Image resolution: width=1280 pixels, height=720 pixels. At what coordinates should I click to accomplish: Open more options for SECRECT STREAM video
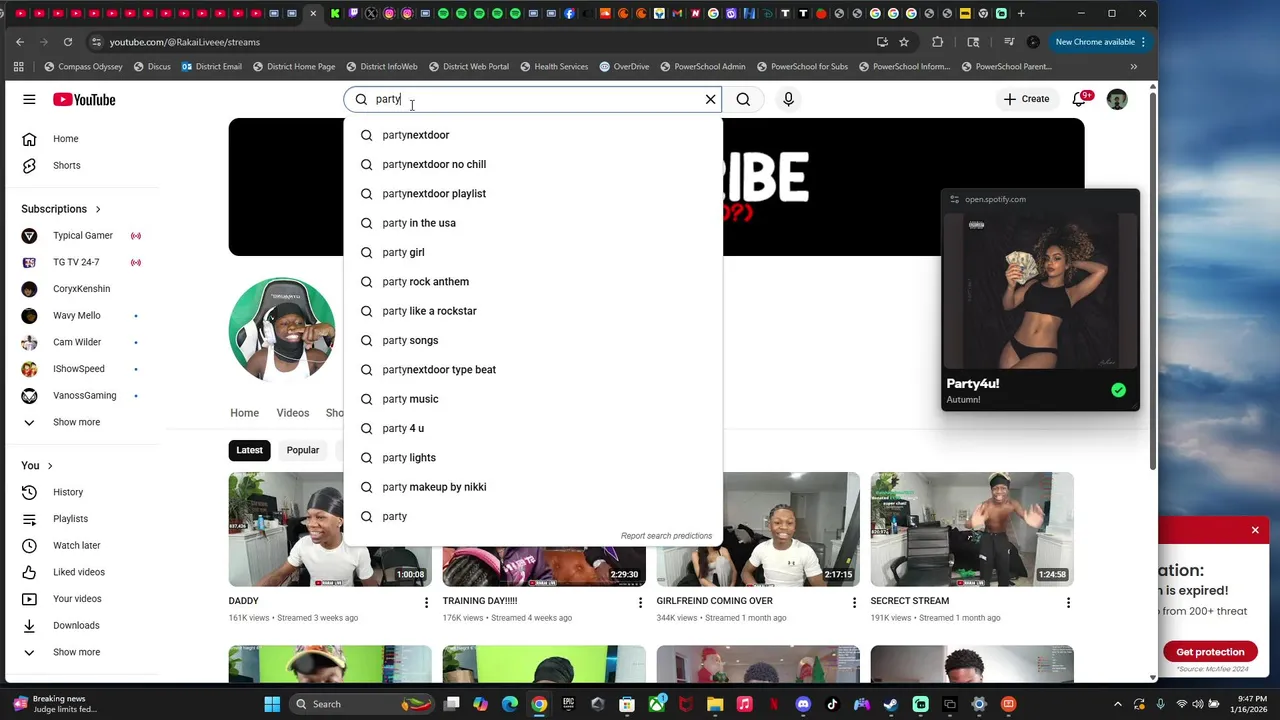click(x=1068, y=602)
